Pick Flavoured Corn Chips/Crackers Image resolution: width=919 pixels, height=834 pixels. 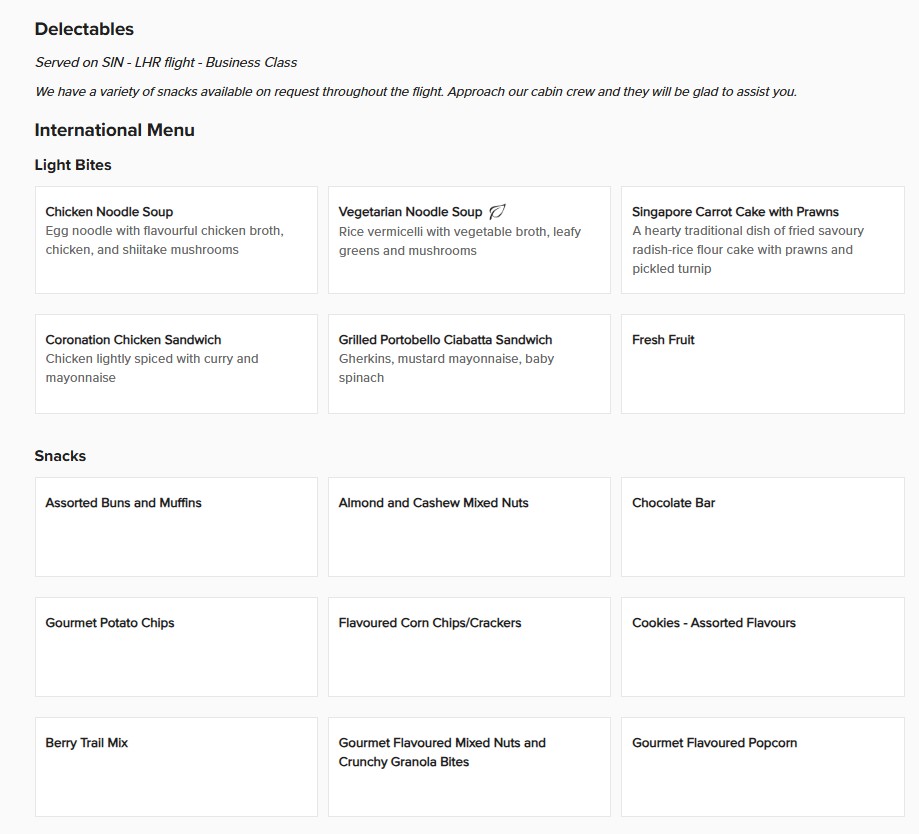click(469, 647)
